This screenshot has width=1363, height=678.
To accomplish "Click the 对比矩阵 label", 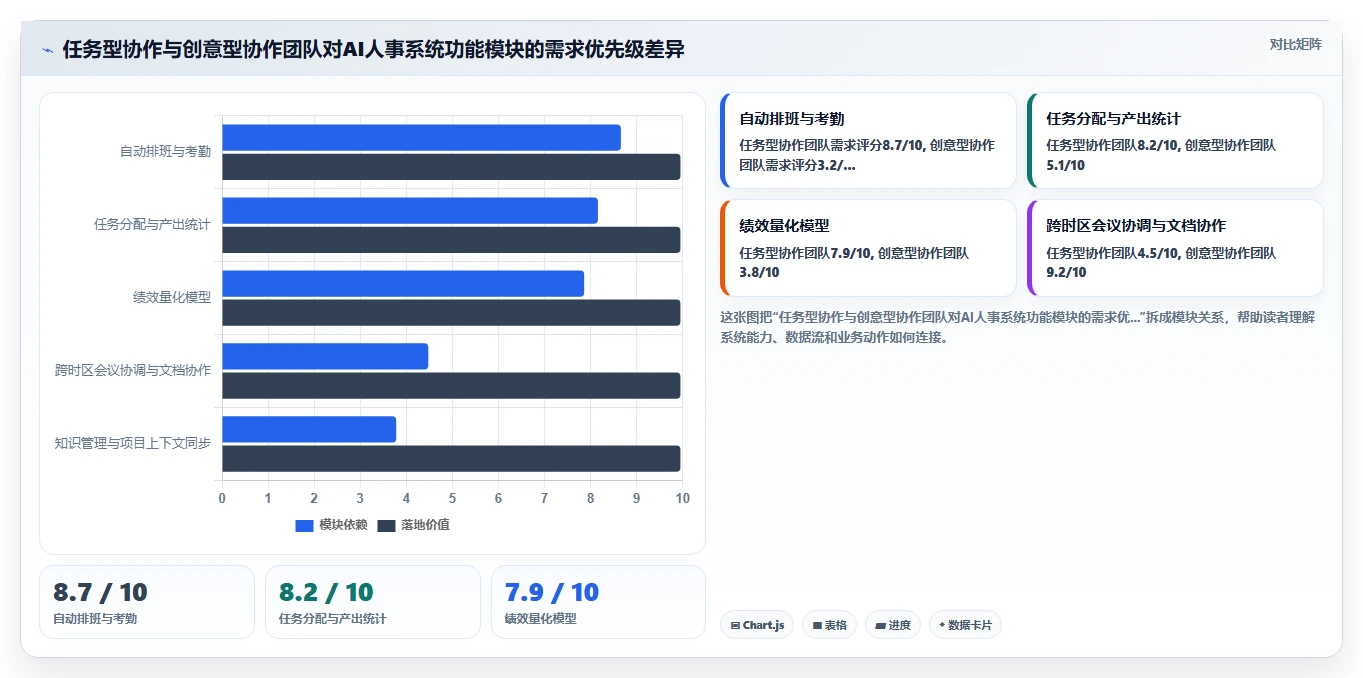I will click(1295, 44).
